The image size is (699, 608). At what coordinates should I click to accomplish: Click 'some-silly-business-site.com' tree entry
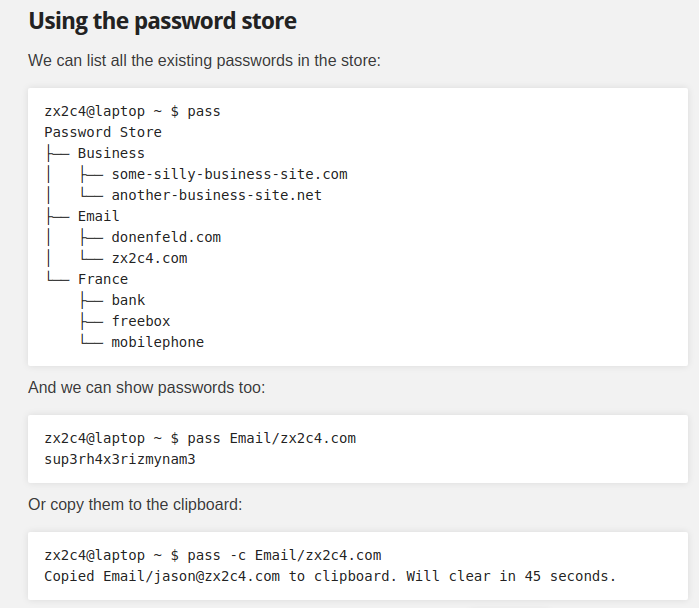pos(230,174)
